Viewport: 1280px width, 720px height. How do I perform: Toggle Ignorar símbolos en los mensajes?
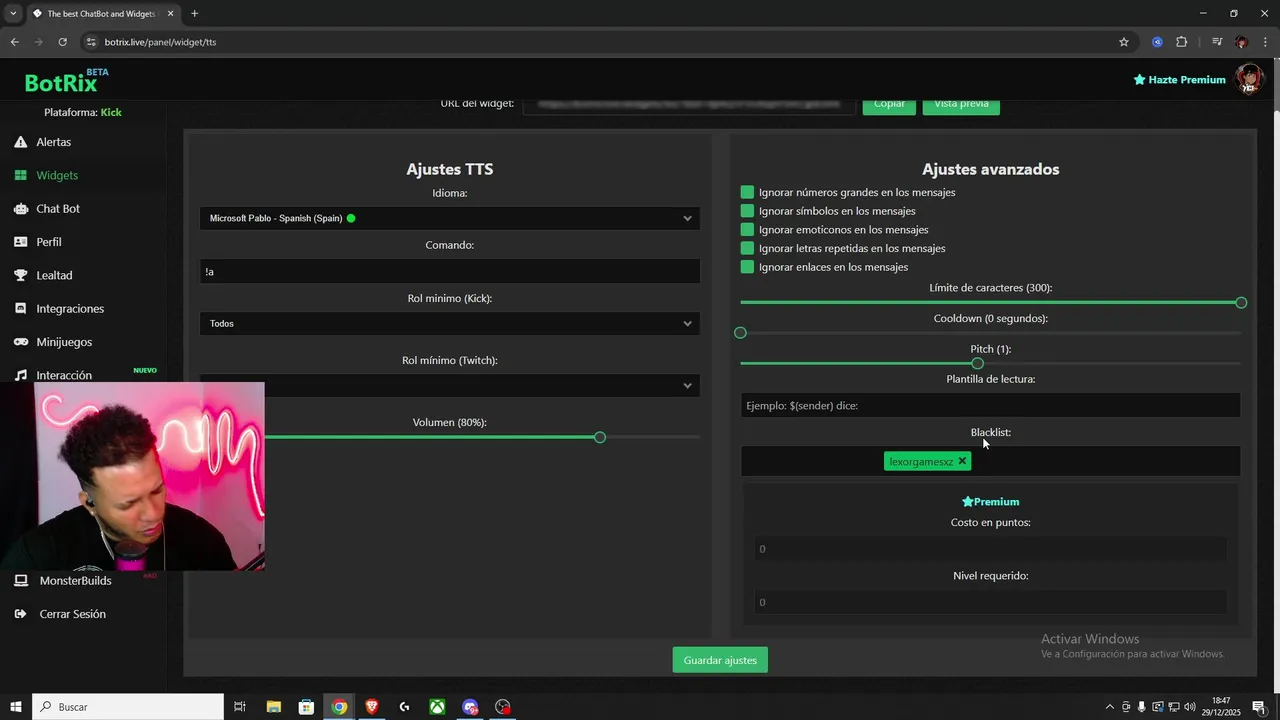(747, 211)
